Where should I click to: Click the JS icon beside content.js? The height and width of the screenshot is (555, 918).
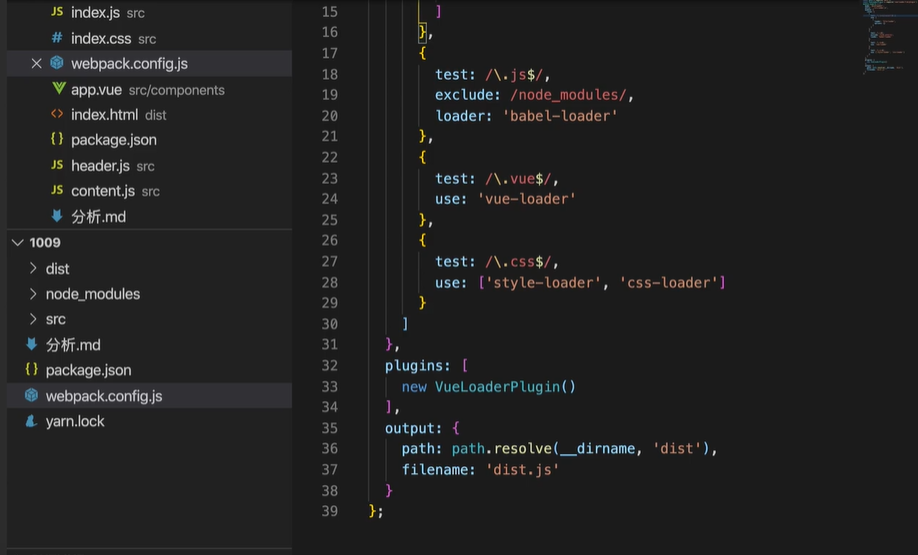point(57,190)
